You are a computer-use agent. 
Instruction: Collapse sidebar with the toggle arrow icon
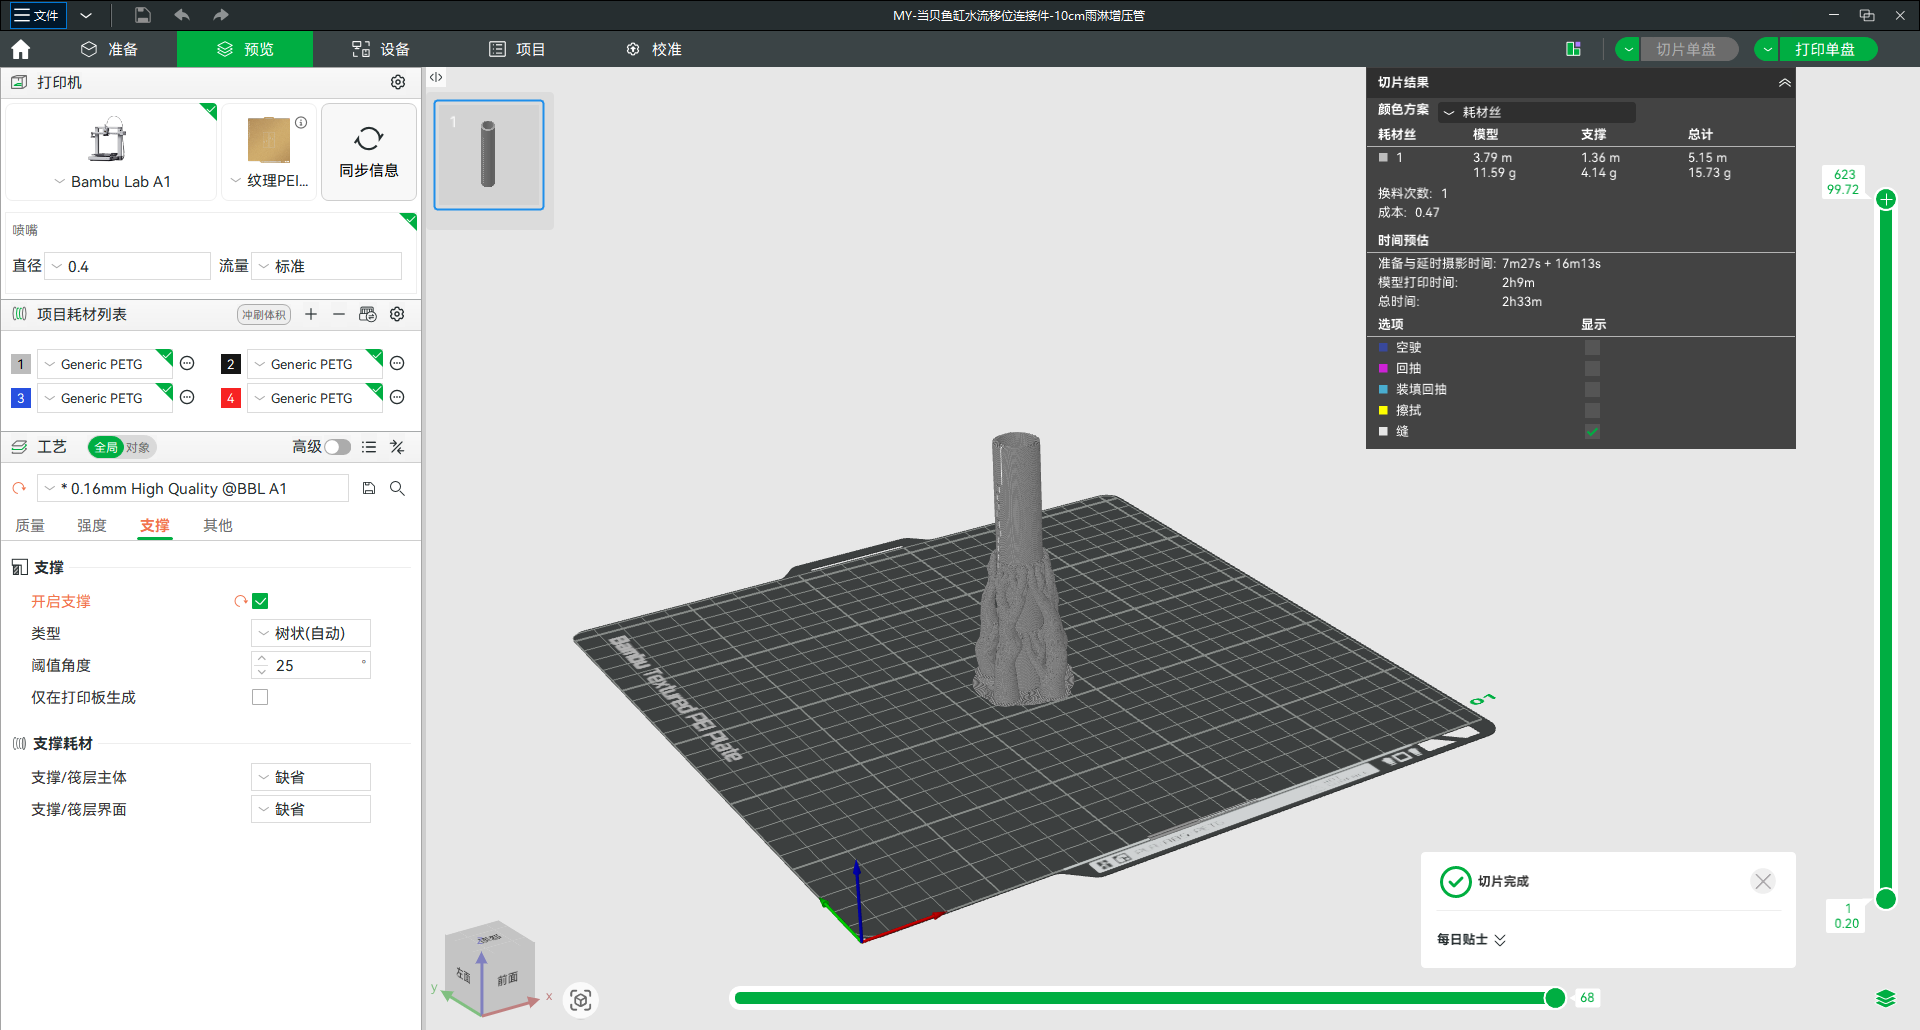click(436, 77)
